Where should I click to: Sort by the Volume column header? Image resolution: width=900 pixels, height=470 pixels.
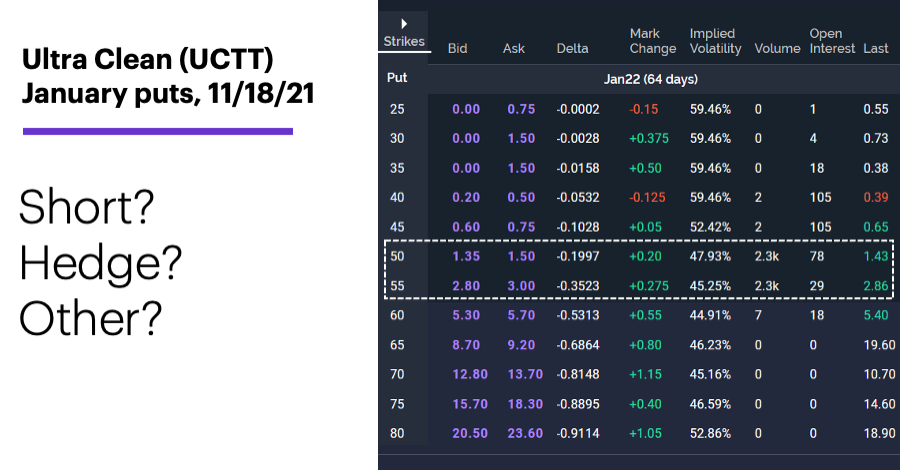click(x=777, y=49)
